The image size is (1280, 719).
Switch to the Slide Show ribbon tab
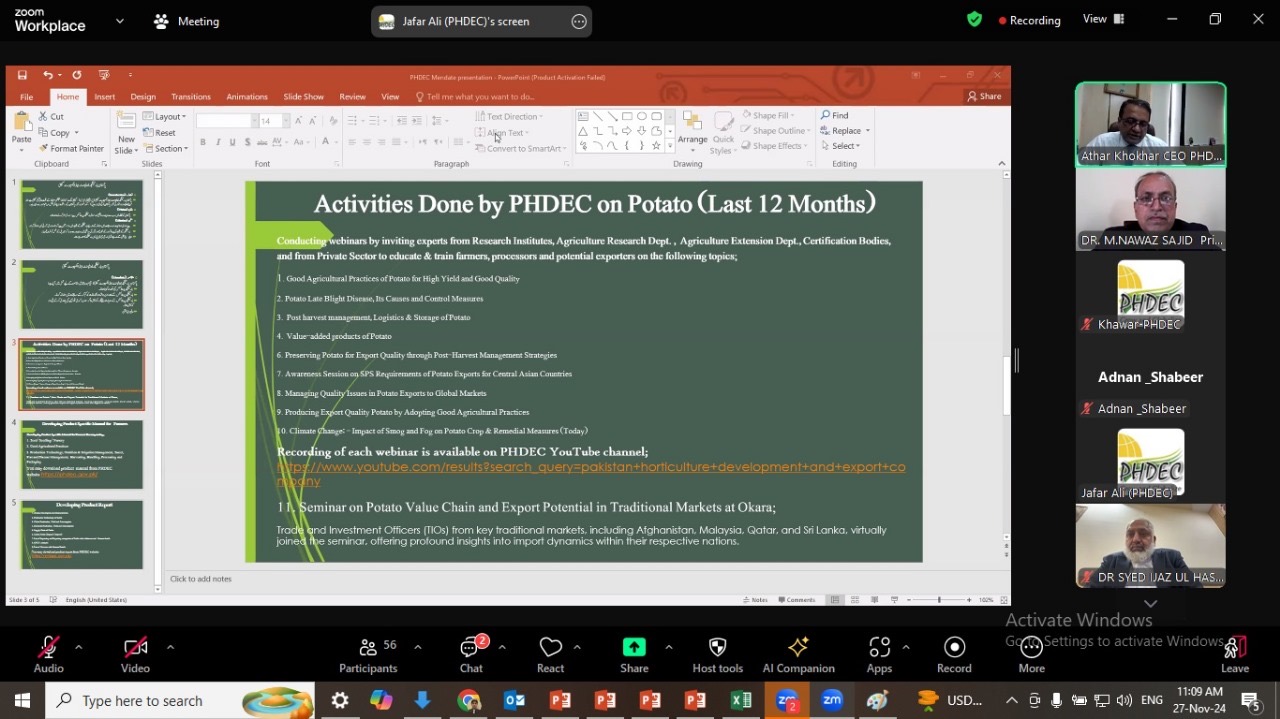(303, 97)
